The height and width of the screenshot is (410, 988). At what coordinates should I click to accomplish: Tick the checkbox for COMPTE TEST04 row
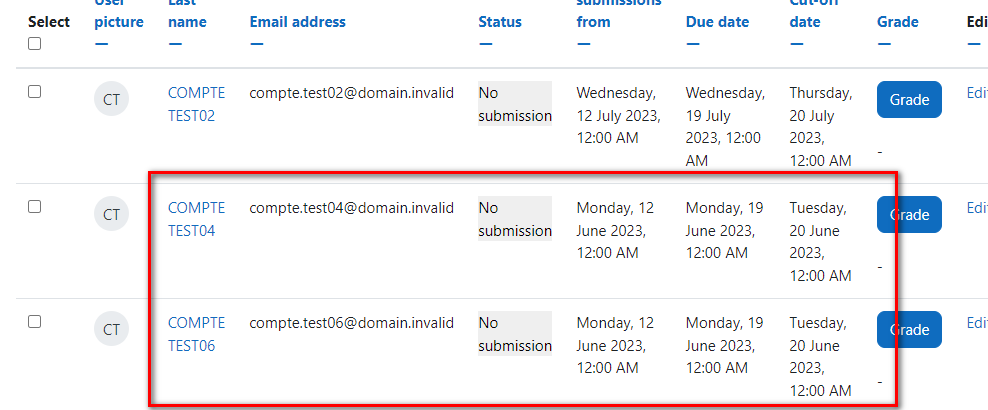pyautogui.click(x=35, y=207)
